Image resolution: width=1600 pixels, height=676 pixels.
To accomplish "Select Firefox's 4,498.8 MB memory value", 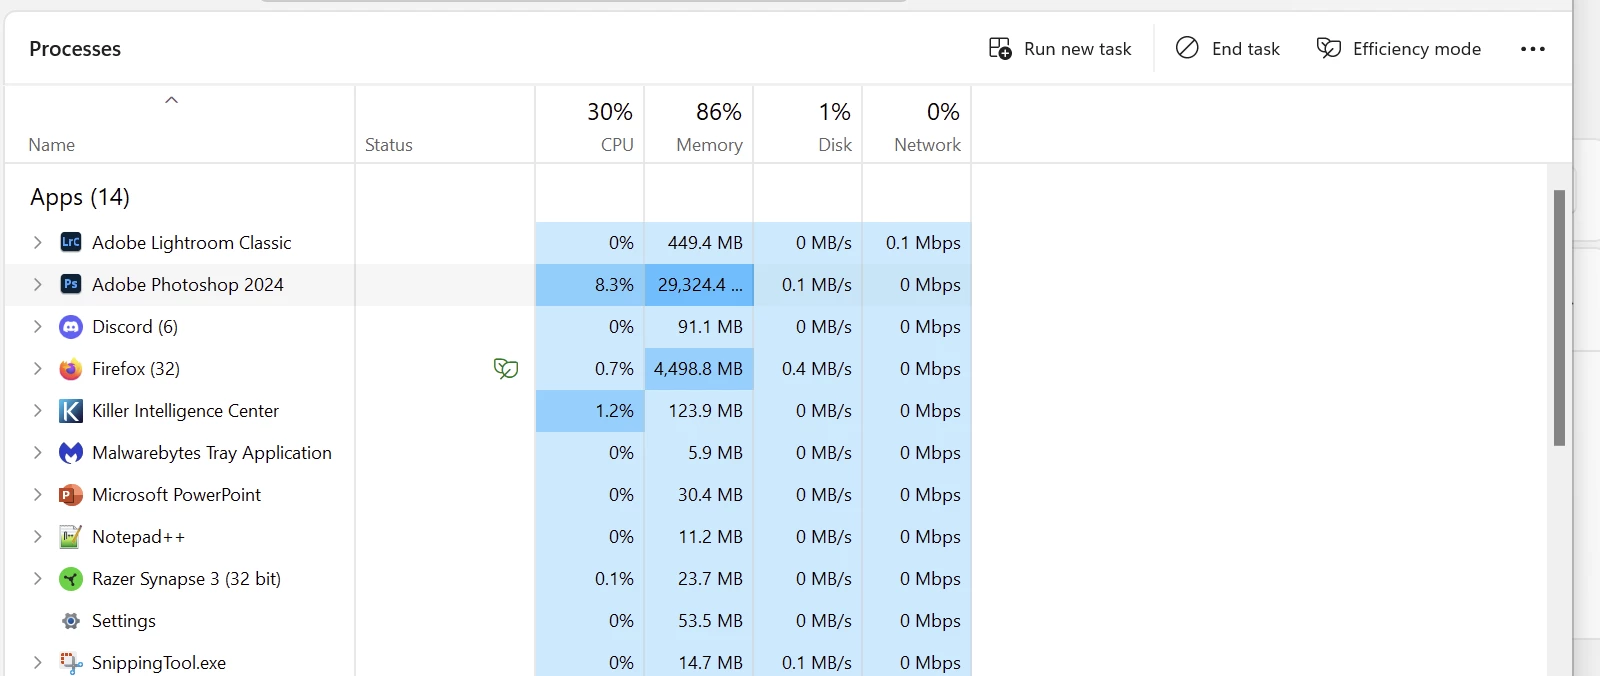I will pos(699,368).
